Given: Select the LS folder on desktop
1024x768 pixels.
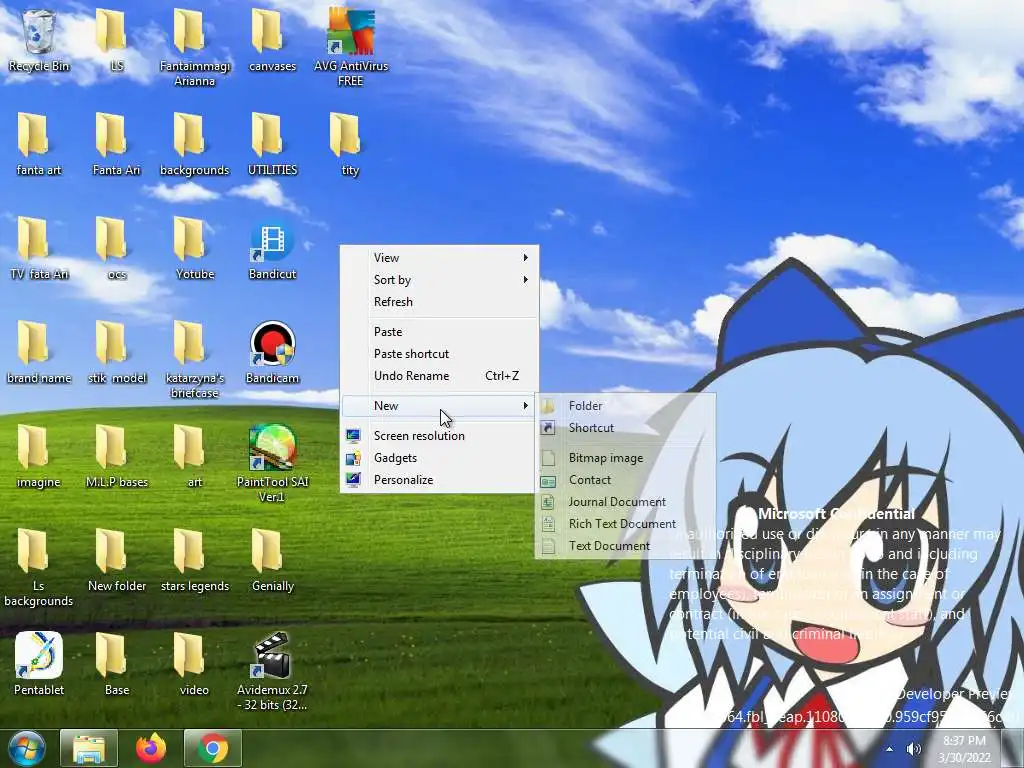Looking at the screenshot, I should click(116, 40).
